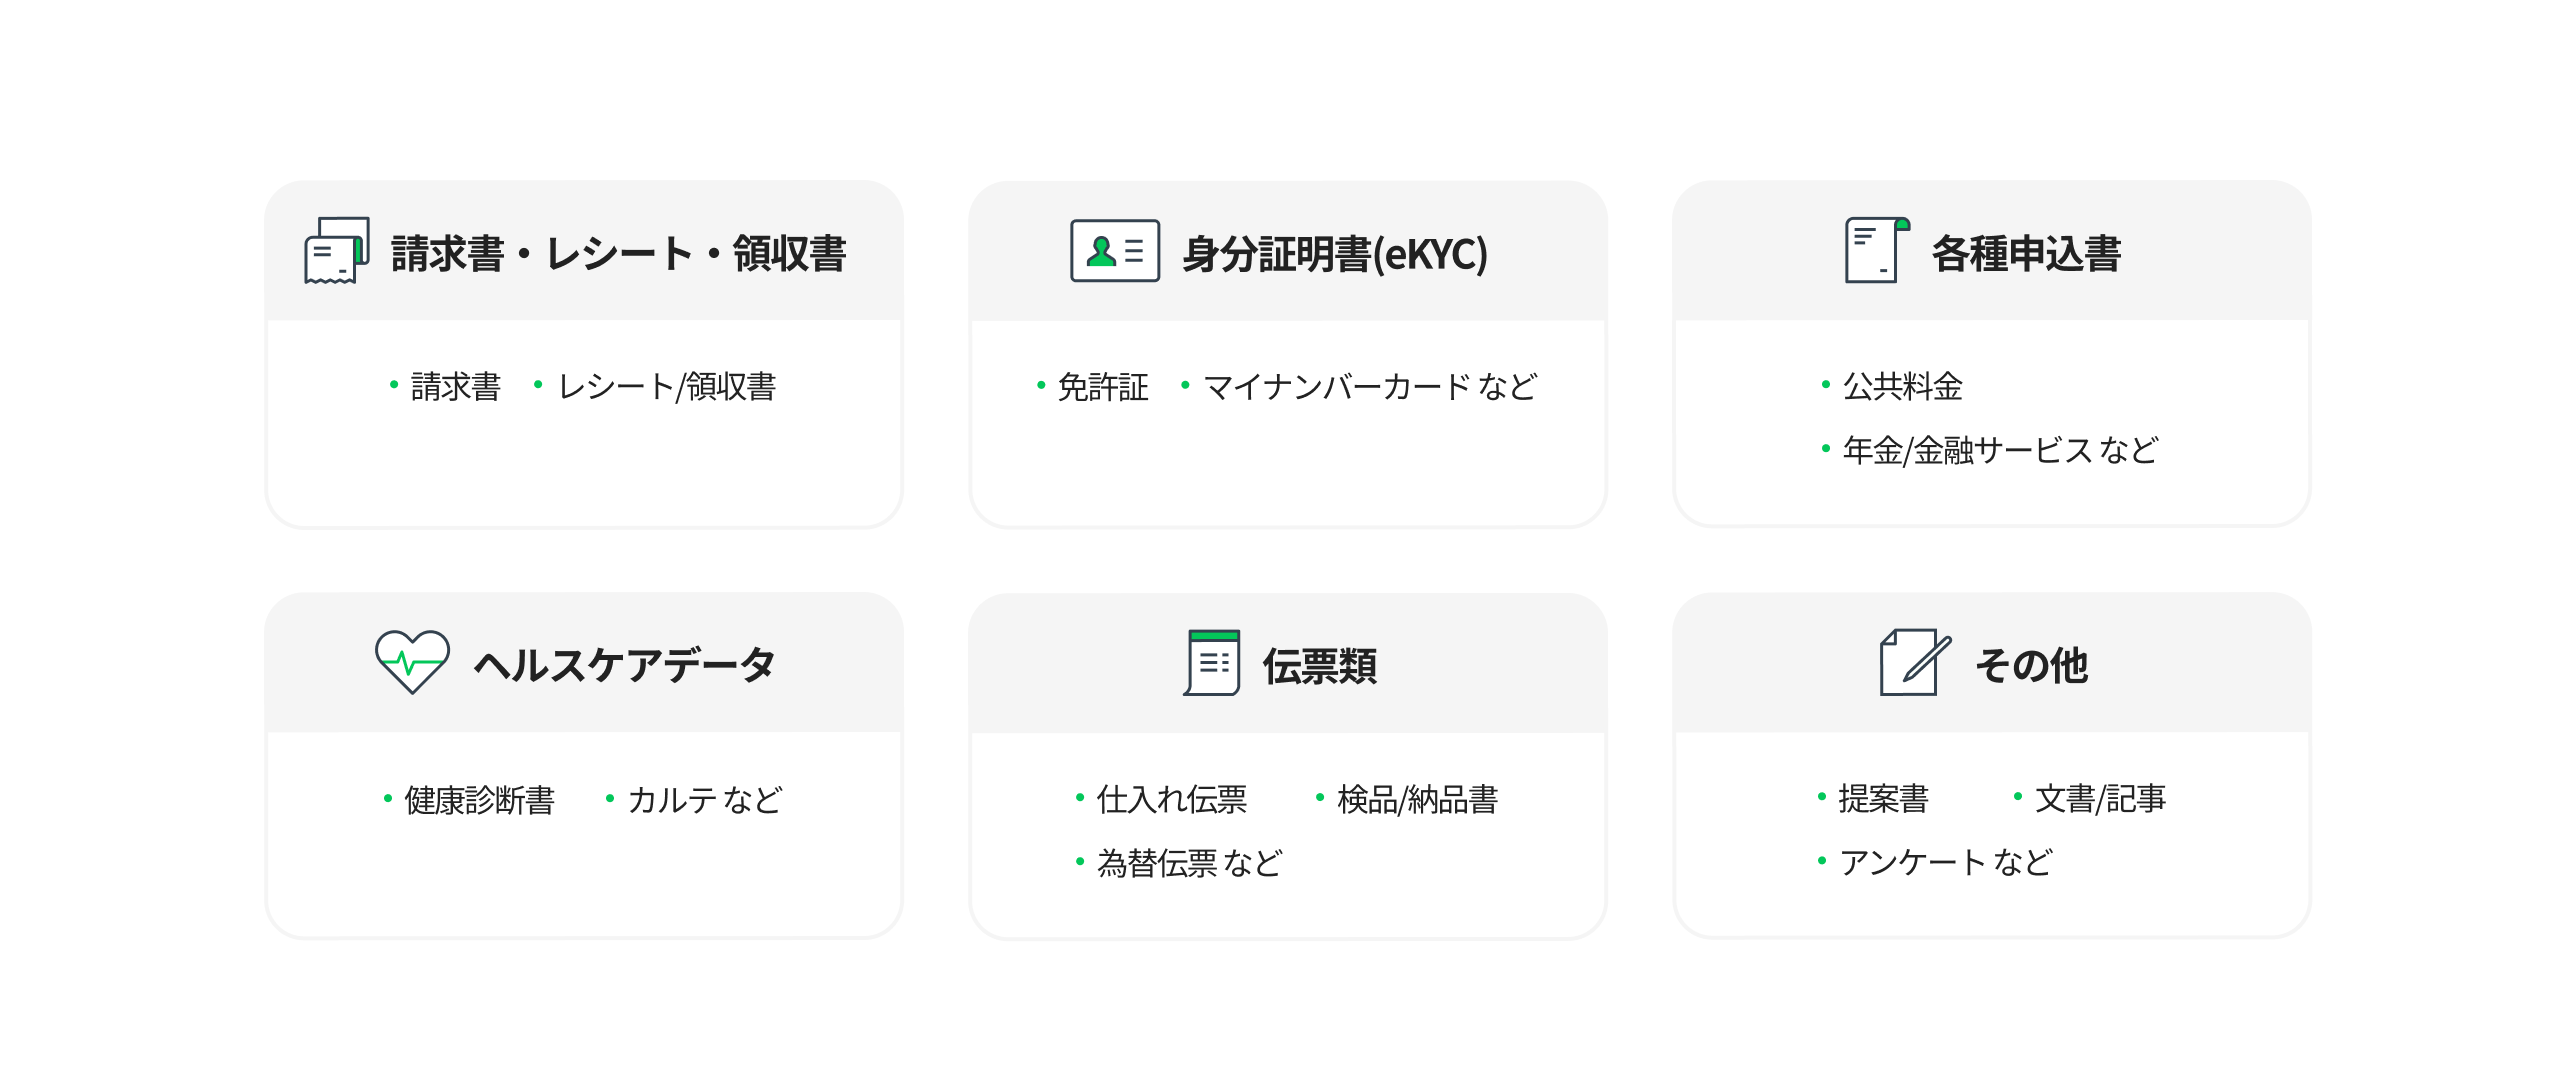Click the 免許証 list item
The width and height of the screenshot is (2560, 1078).
point(1102,387)
